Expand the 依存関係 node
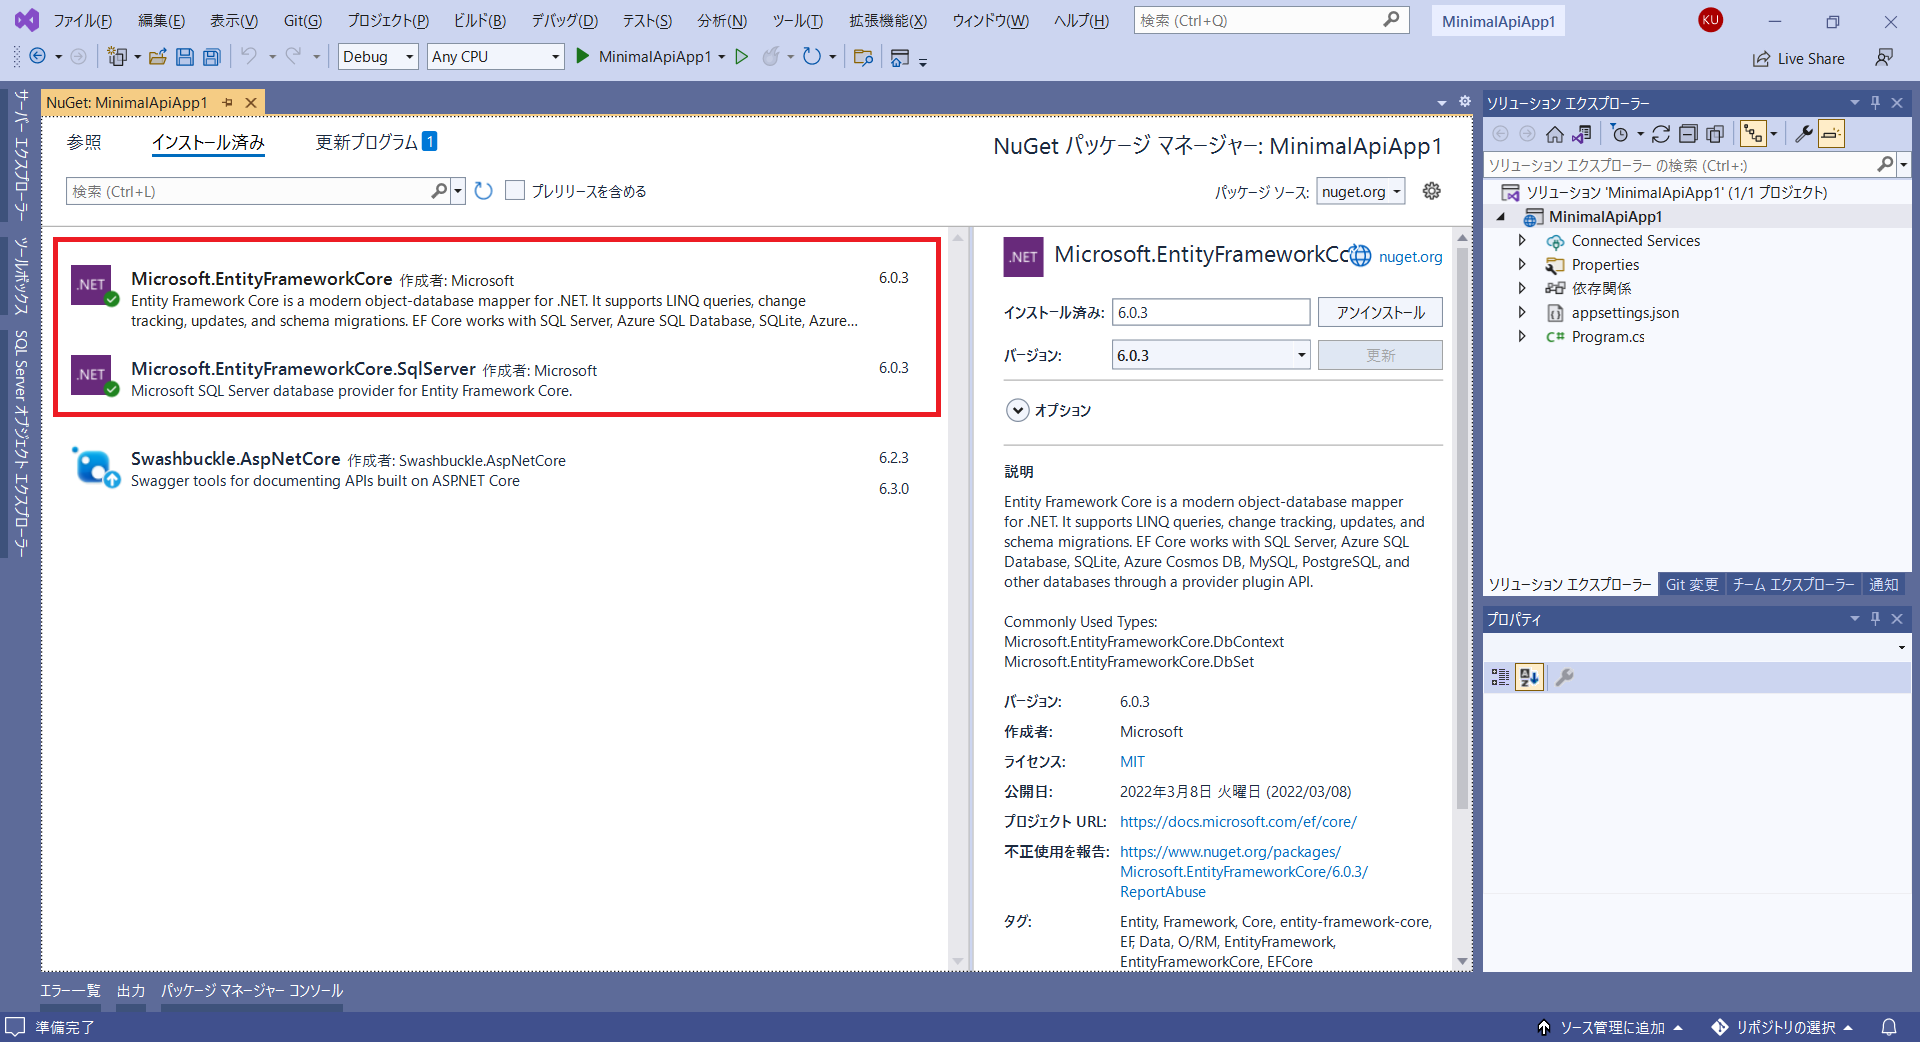This screenshot has height=1042, width=1920. pyautogui.click(x=1522, y=289)
